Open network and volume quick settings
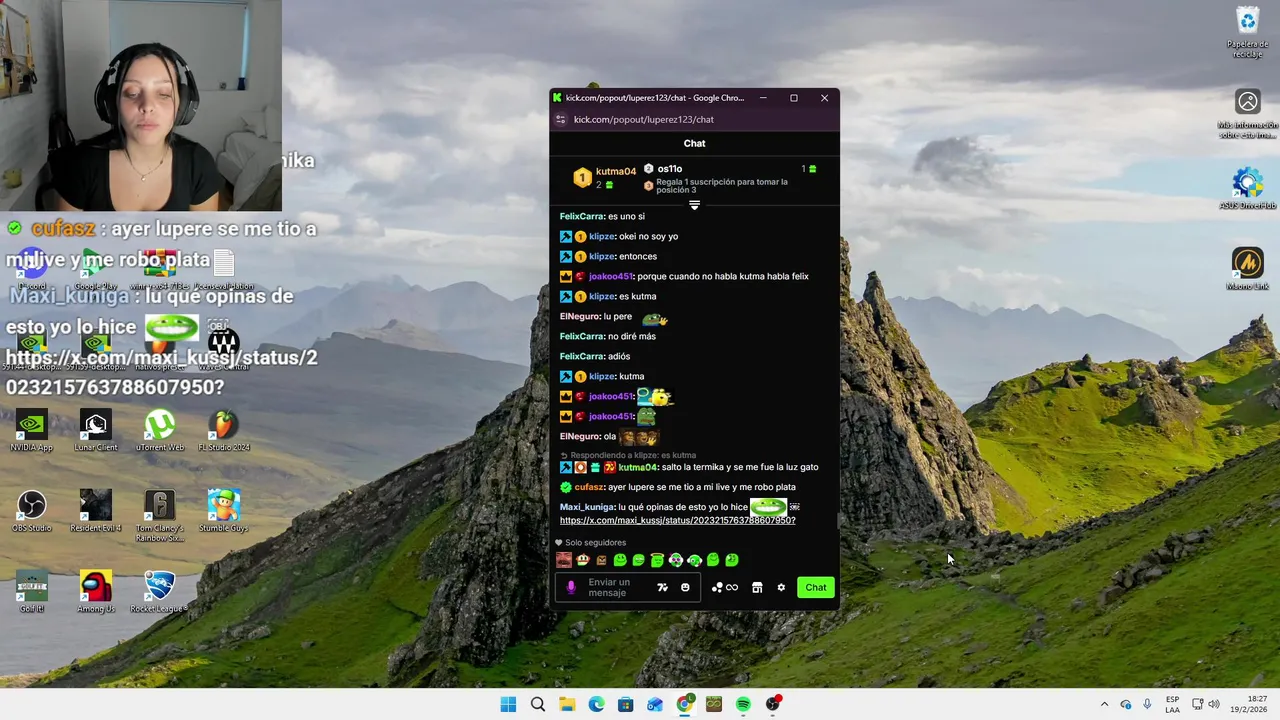Image resolution: width=1280 pixels, height=720 pixels. click(1206, 704)
